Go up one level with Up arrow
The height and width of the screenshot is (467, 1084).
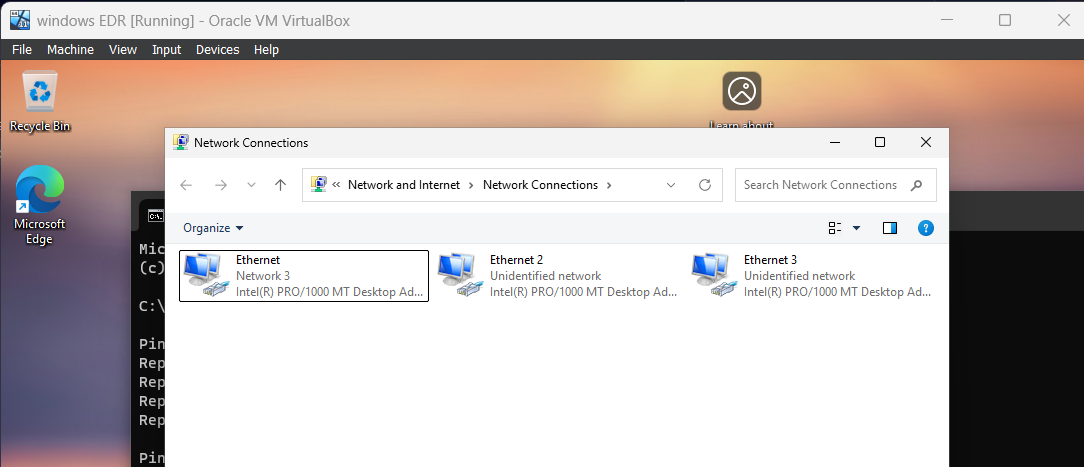[281, 185]
